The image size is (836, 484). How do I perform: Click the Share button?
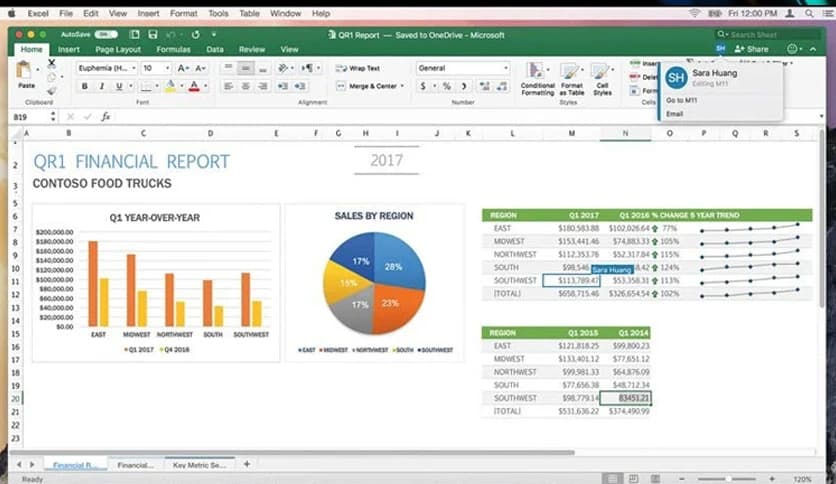pos(752,49)
